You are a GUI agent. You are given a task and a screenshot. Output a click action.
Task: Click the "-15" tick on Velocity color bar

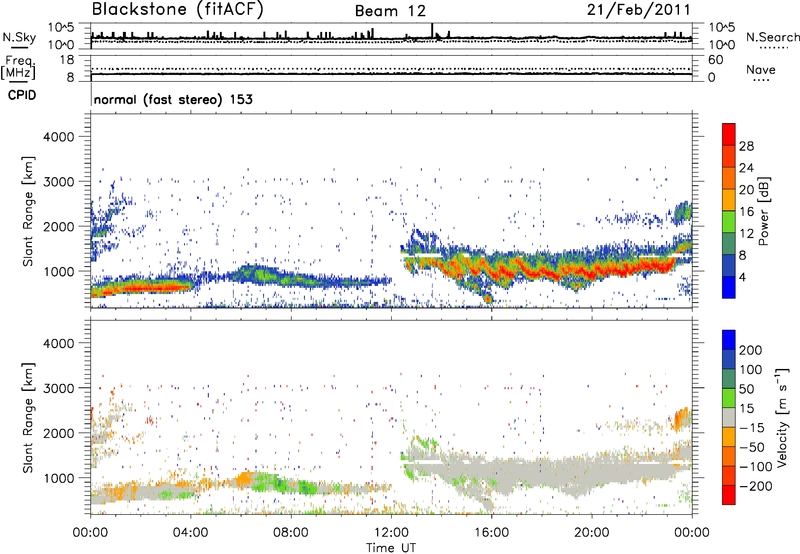tap(751, 427)
